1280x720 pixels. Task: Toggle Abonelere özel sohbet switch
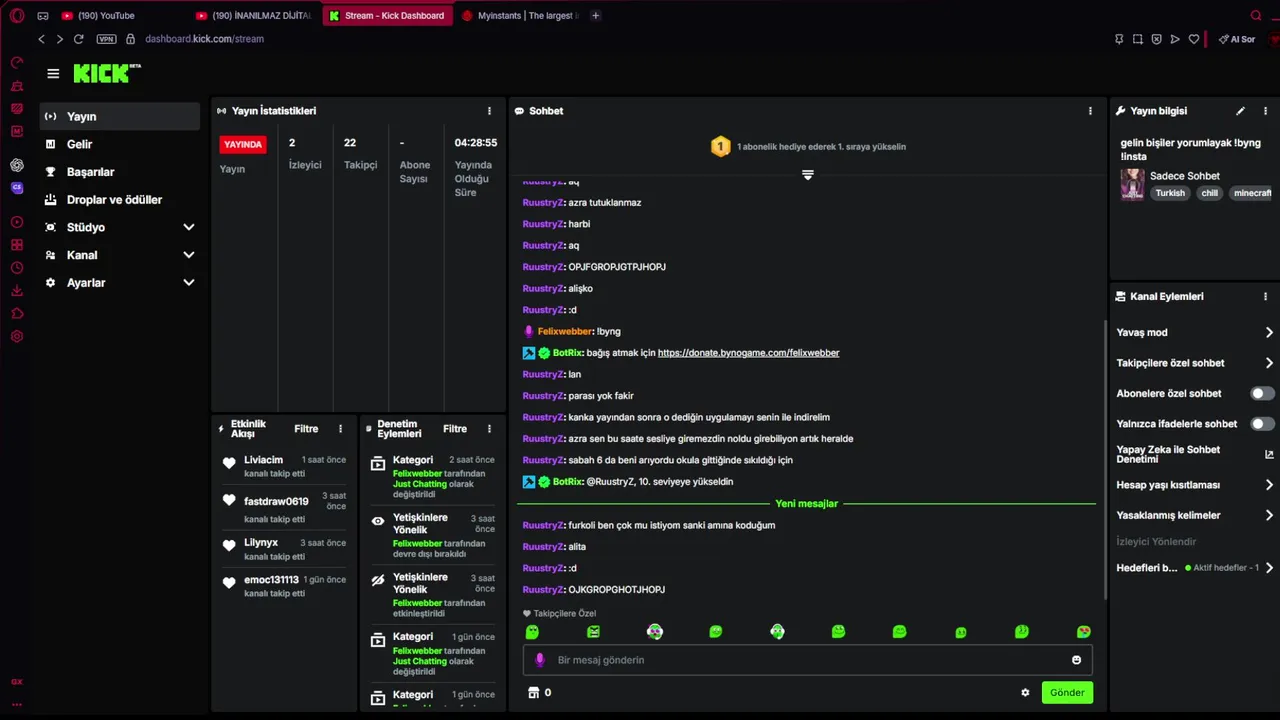1263,393
